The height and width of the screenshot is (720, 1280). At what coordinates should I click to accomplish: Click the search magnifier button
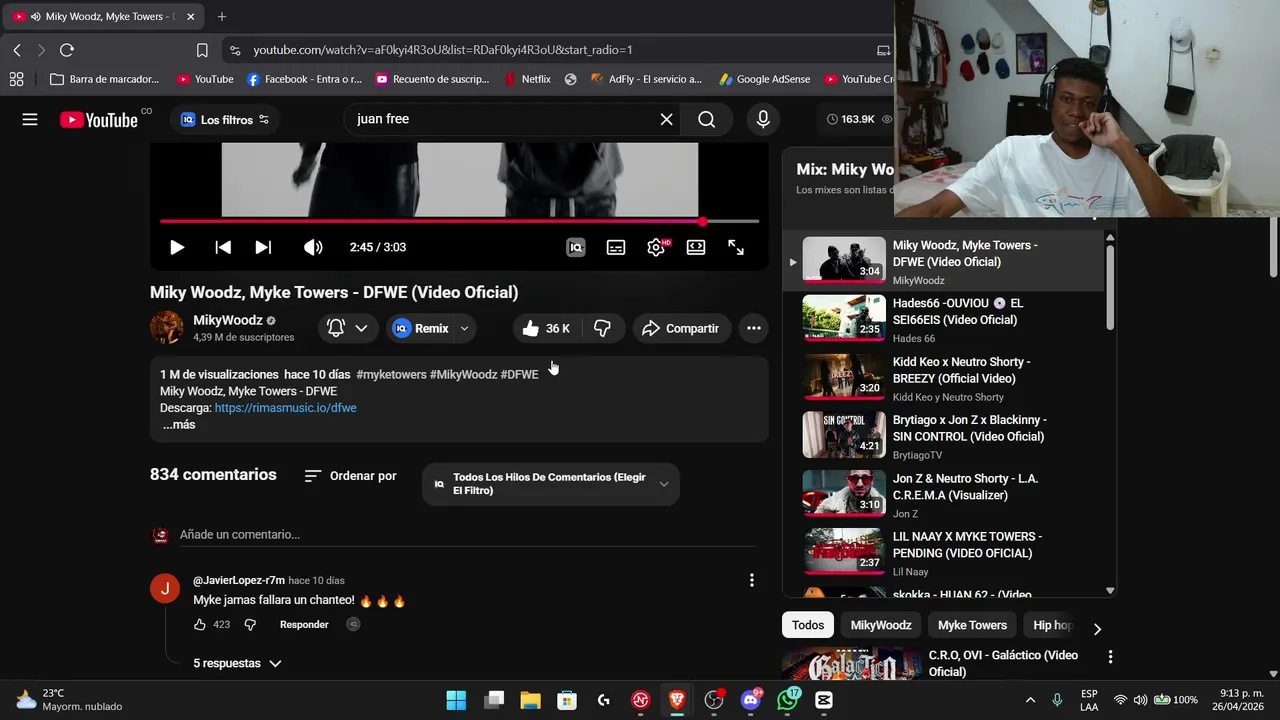pyautogui.click(x=706, y=119)
